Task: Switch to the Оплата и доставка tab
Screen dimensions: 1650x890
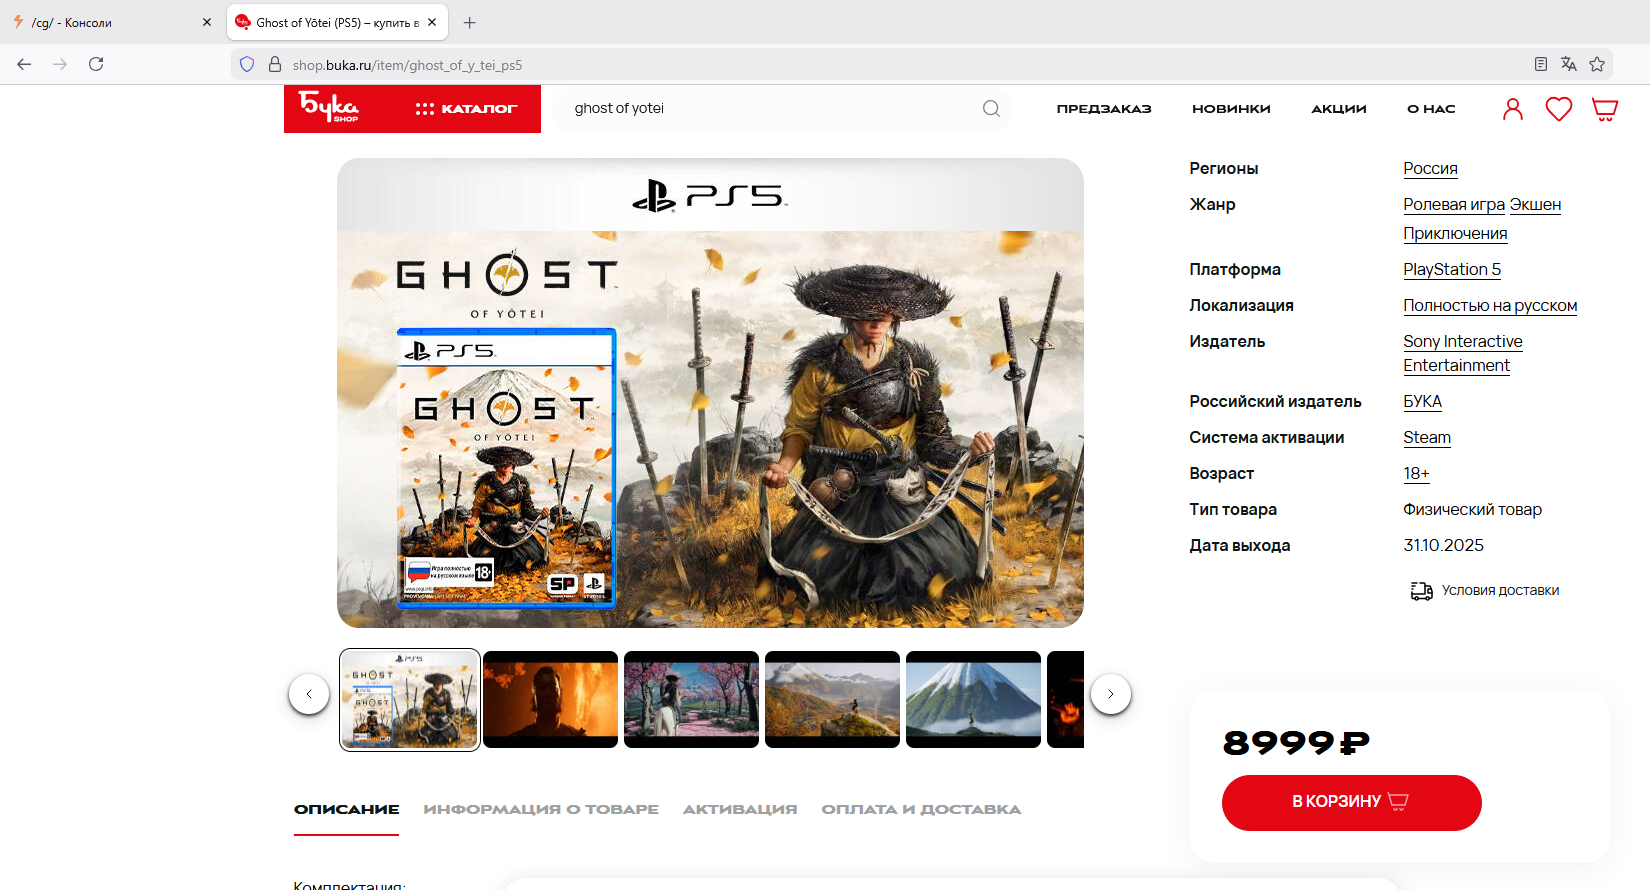Action: (x=921, y=809)
